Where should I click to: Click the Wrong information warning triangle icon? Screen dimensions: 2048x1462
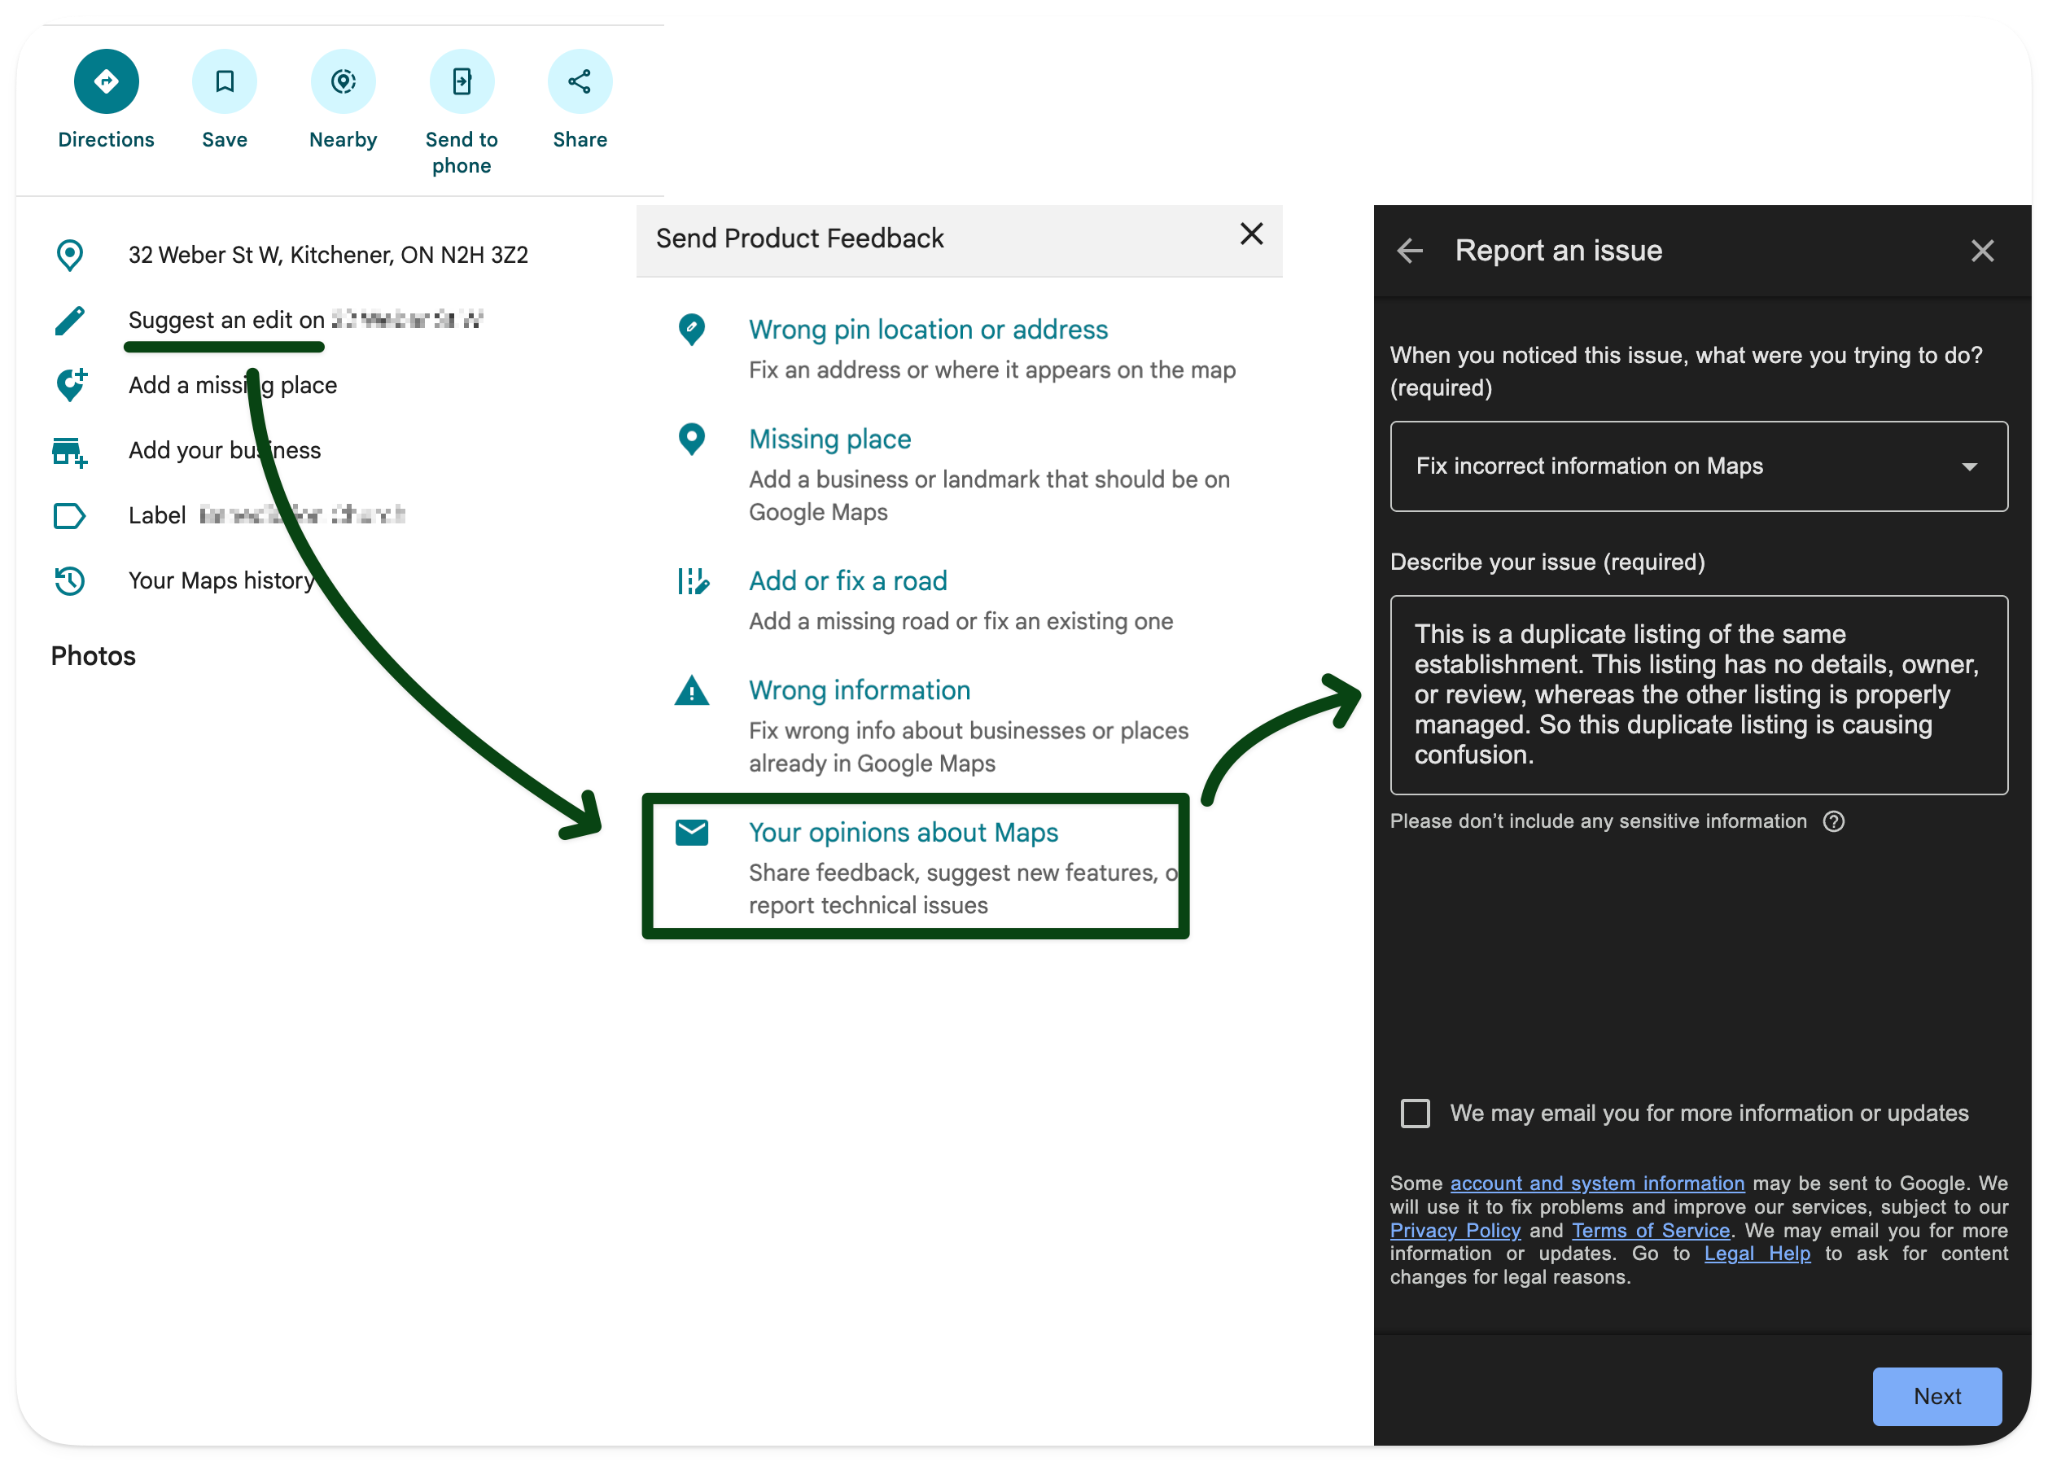point(692,690)
